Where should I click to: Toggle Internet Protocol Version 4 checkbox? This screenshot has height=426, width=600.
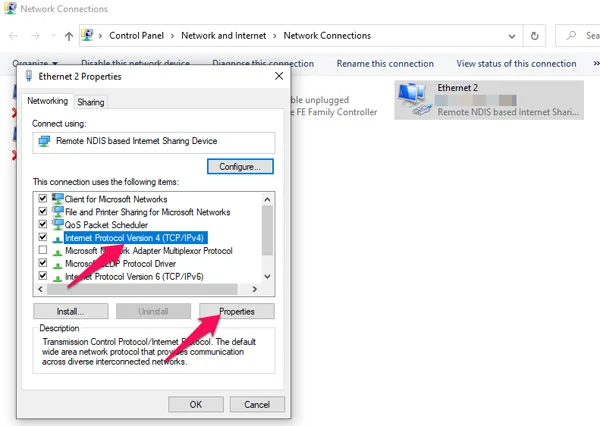[43, 237]
